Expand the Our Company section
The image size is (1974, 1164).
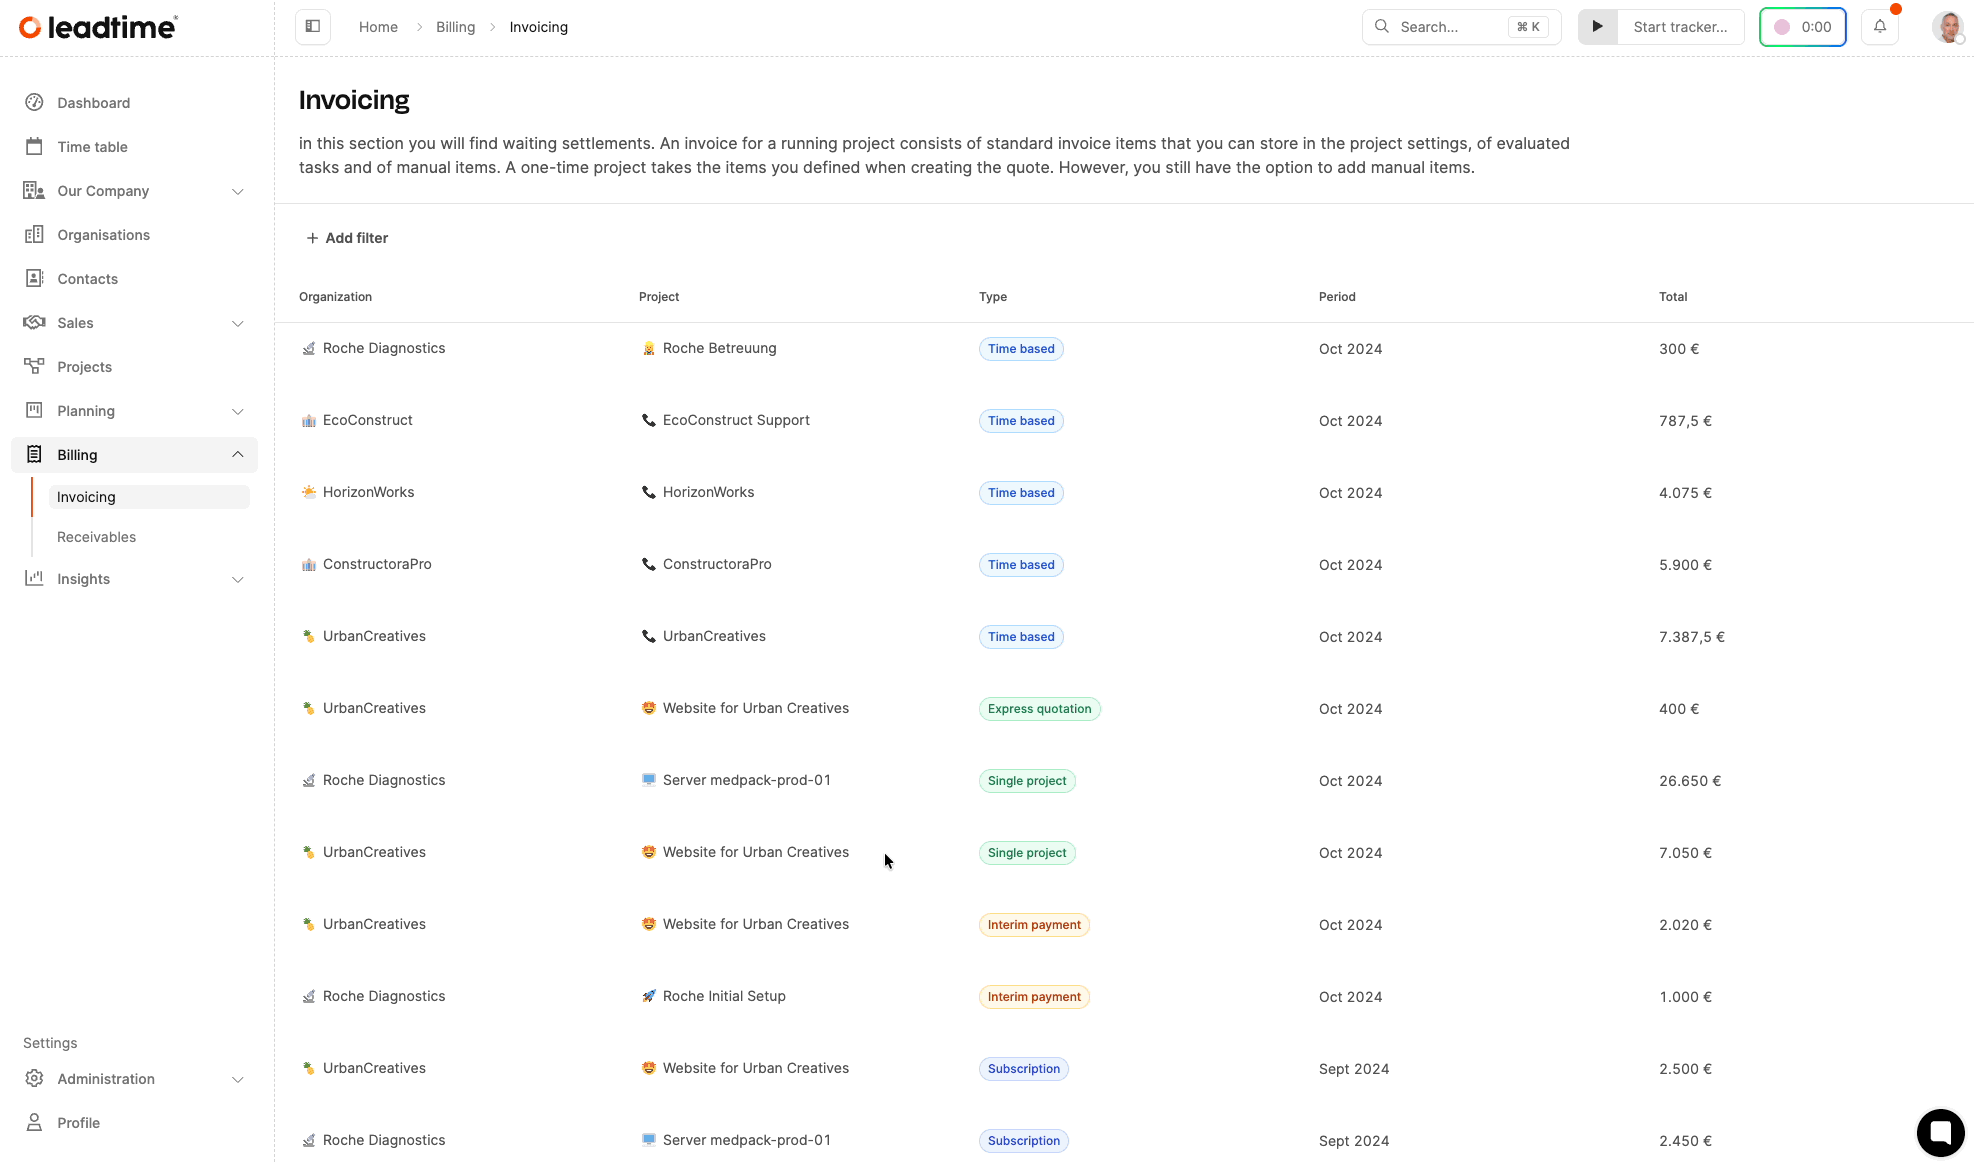(237, 191)
